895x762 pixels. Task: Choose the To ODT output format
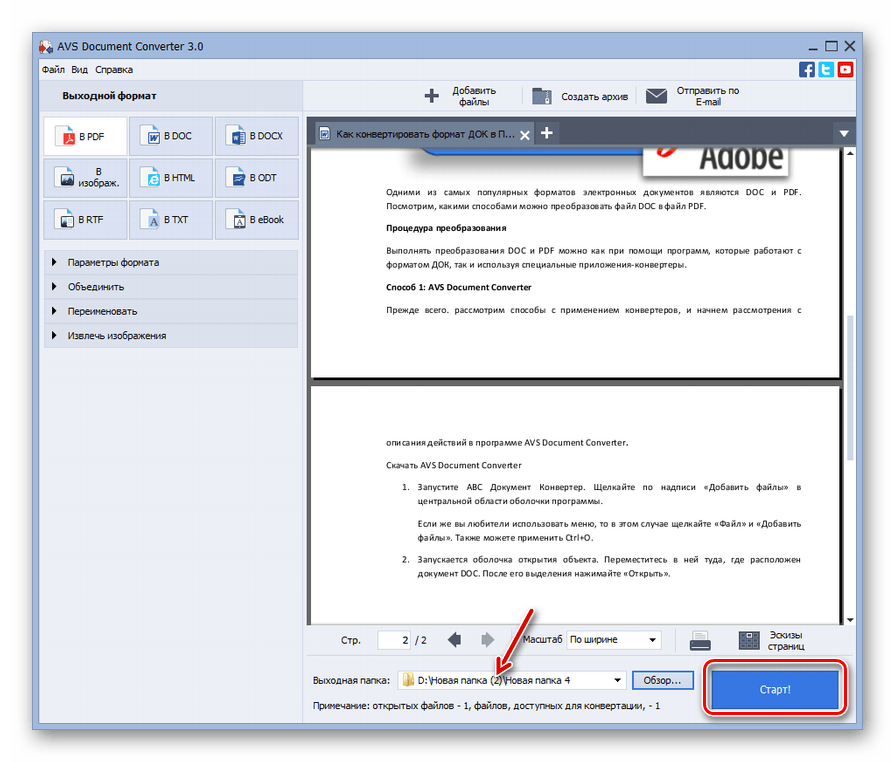[257, 178]
